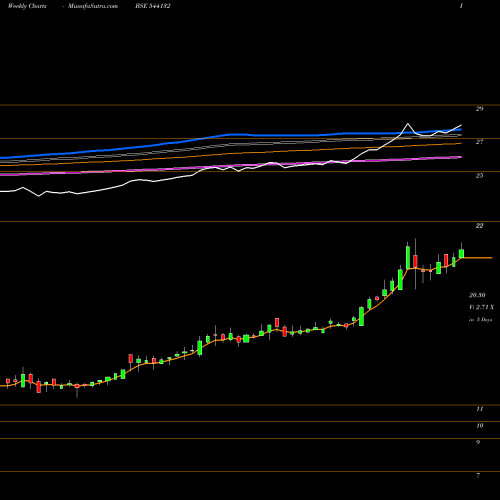This screenshot has height=500, width=500.
Task: Click the price axis label '27'
Action: 479,142
